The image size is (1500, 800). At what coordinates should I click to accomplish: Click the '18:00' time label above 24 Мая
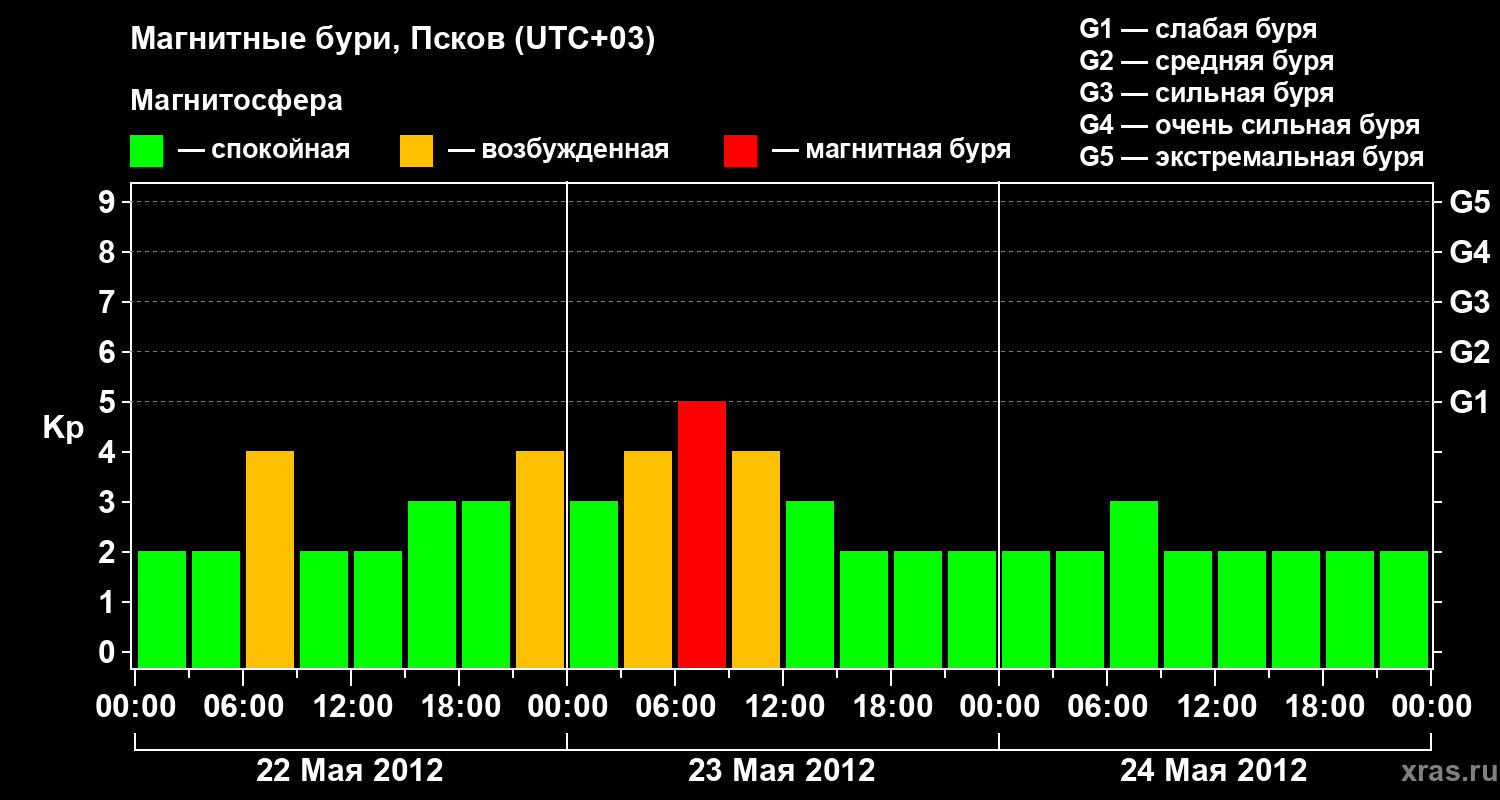pos(1323,706)
